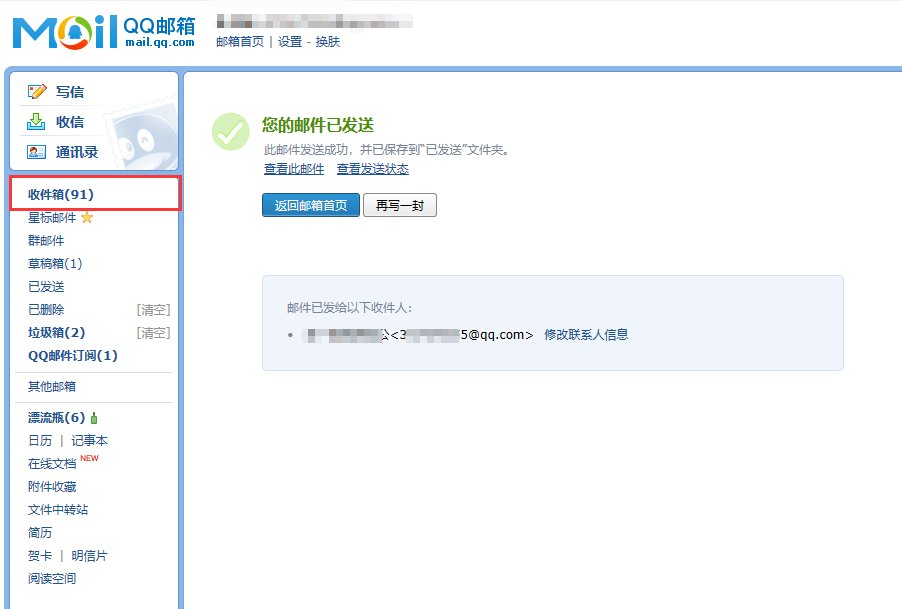Image resolution: width=902 pixels, height=609 pixels.
Task: Open 设置 settings in the top bar
Action: coord(290,43)
